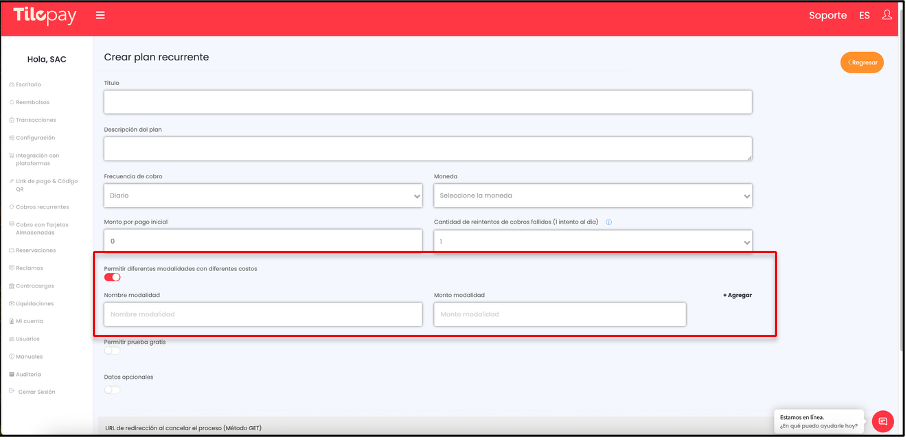Open the live chat bubble icon
The height and width of the screenshot is (440, 906).
click(882, 421)
